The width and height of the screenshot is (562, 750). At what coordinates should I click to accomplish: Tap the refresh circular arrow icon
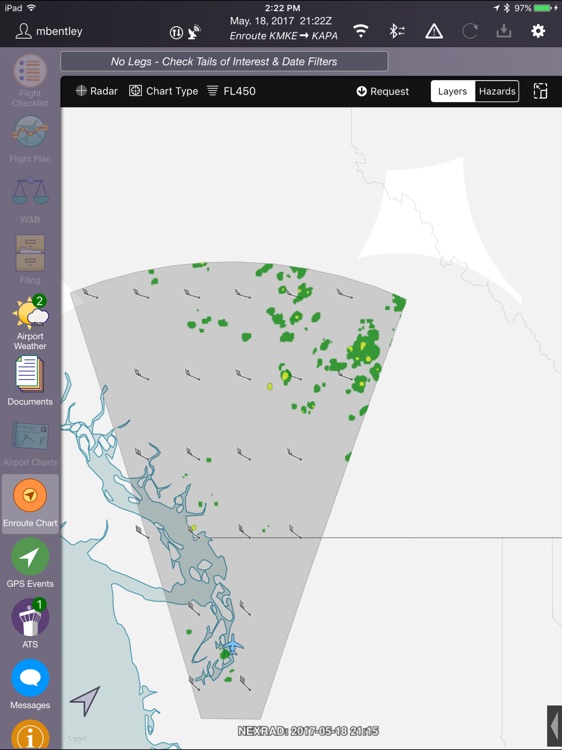[470, 32]
